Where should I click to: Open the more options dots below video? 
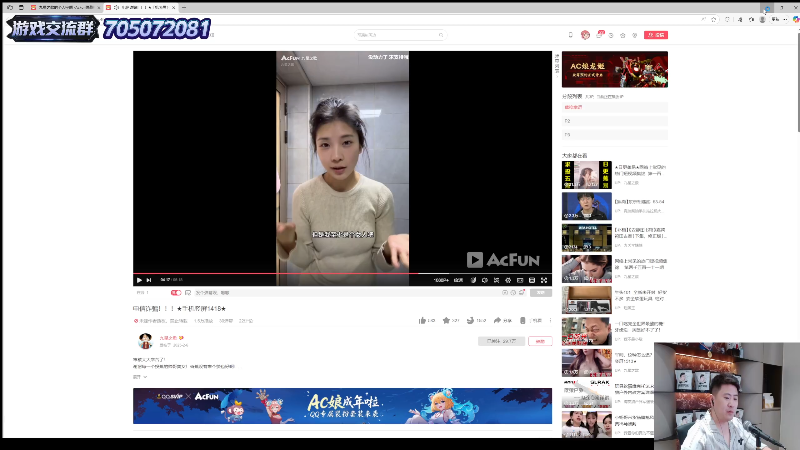coord(550,320)
